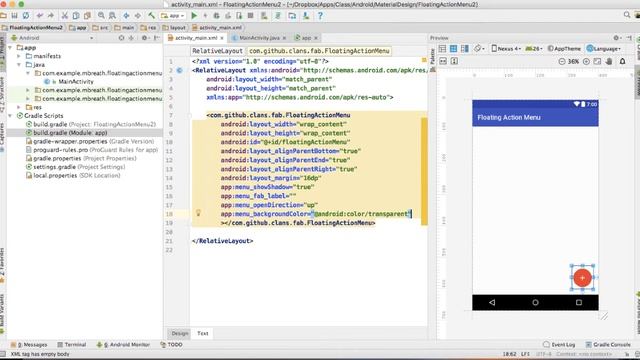Click the search magnifier in top right
The height and width of the screenshot is (360, 640).
[x=627, y=15]
